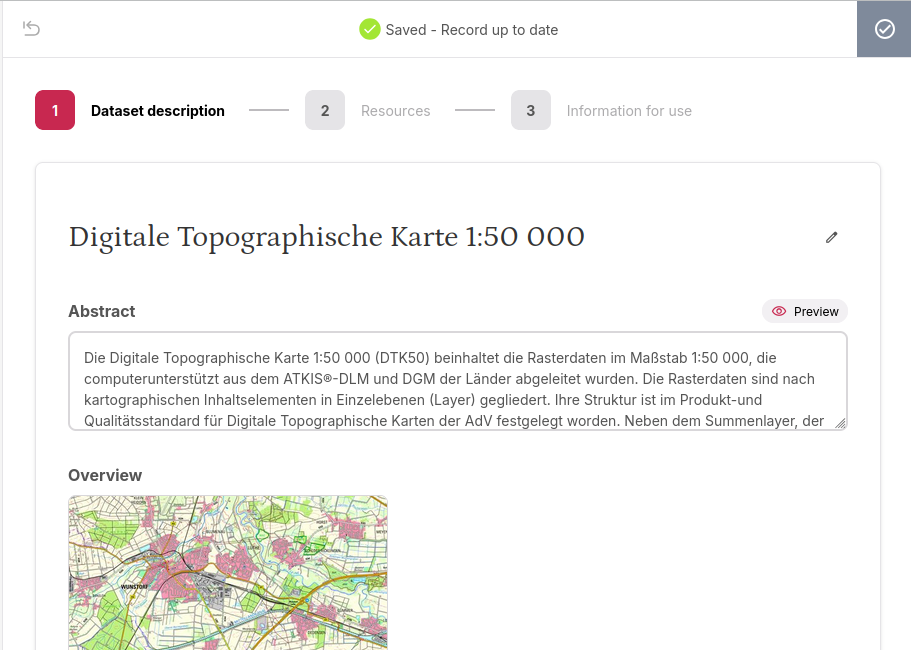Click the abstract textarea resize handle

840,423
